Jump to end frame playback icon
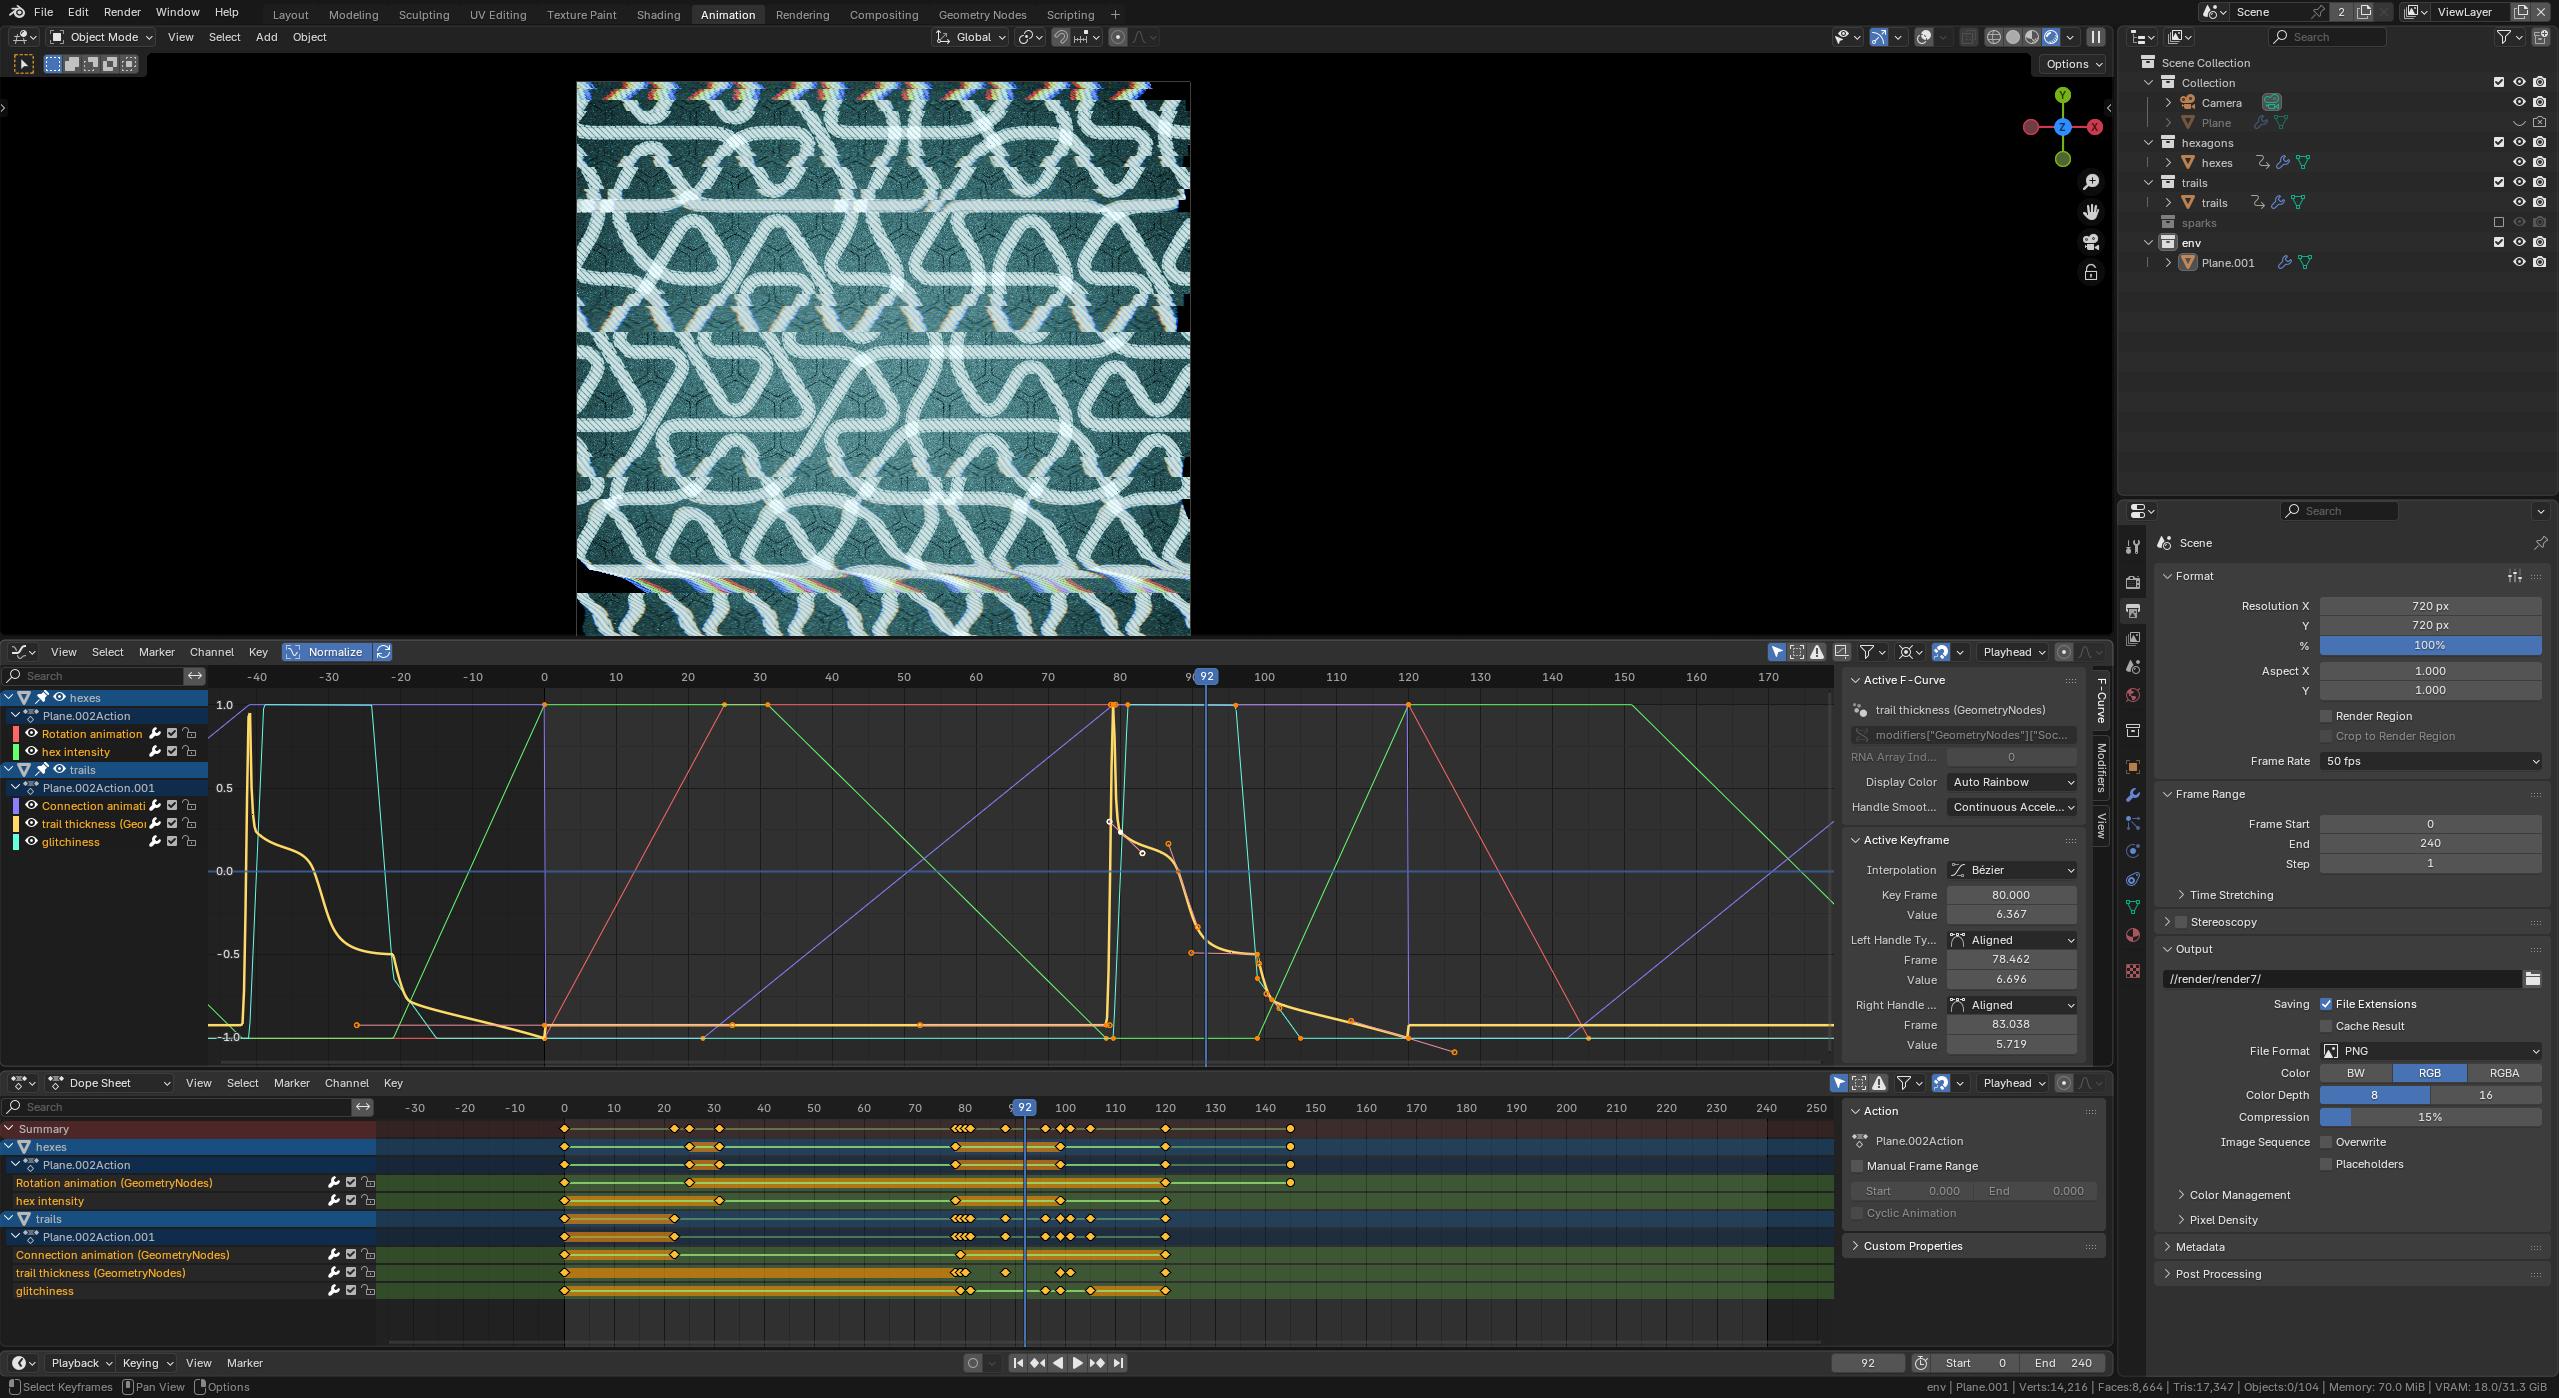 tap(1118, 1363)
